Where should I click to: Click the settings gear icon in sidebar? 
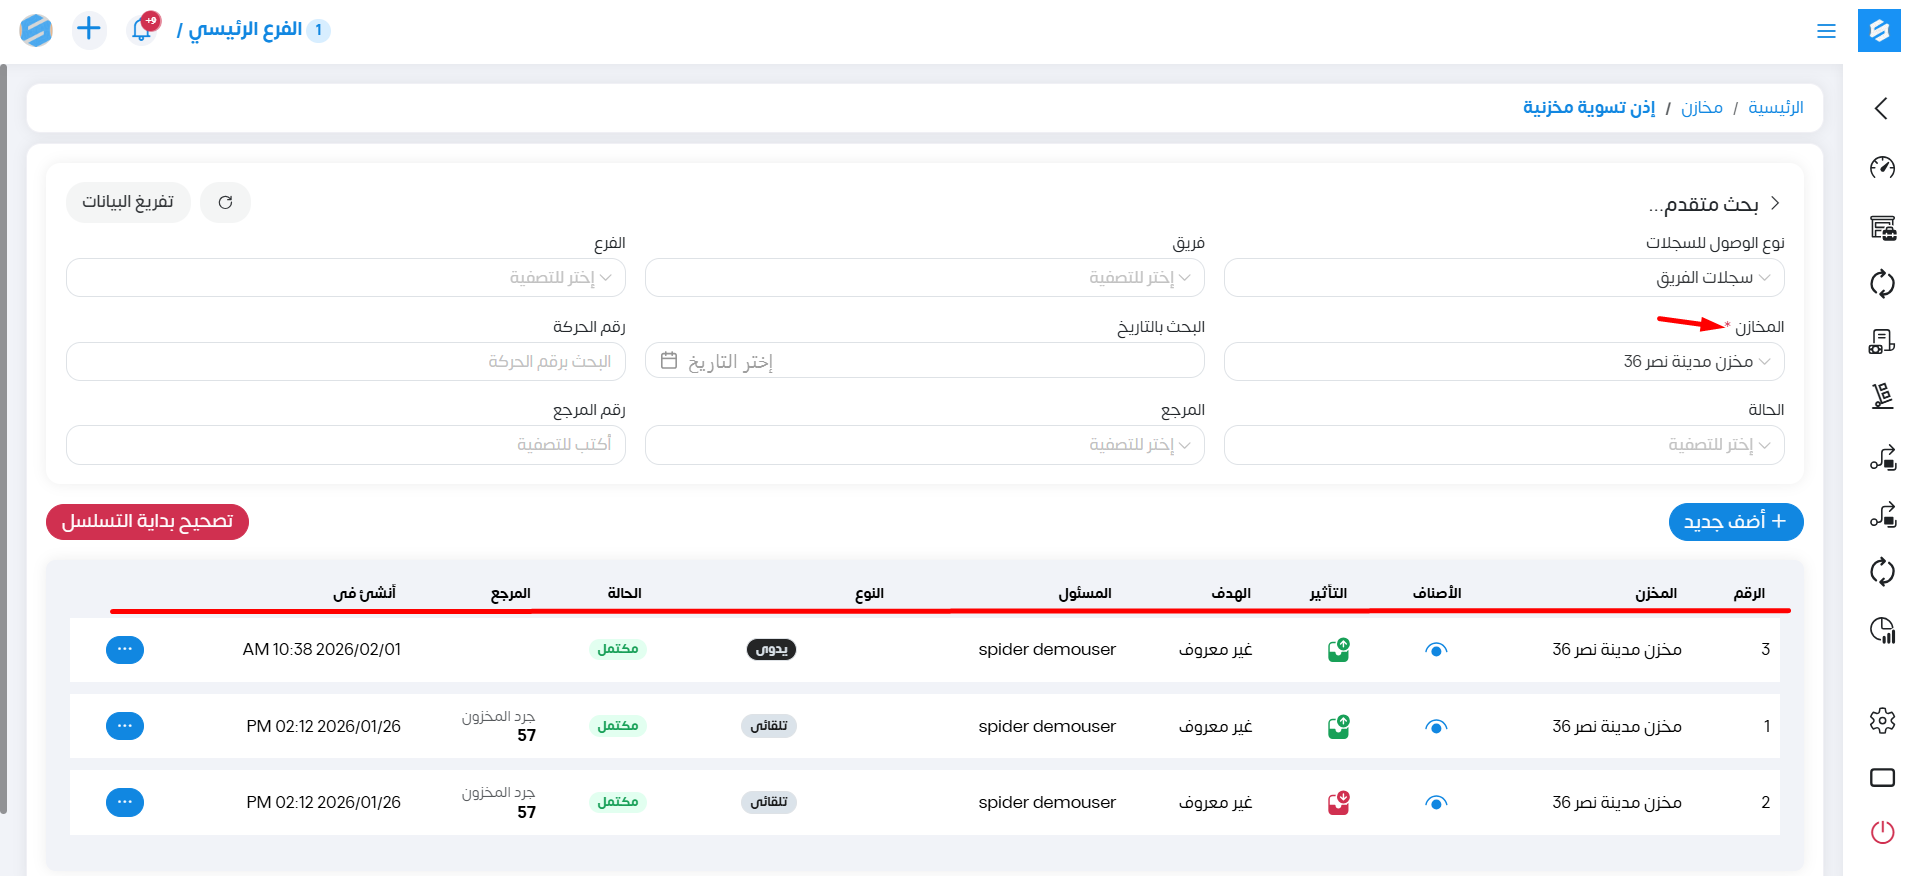(x=1882, y=720)
